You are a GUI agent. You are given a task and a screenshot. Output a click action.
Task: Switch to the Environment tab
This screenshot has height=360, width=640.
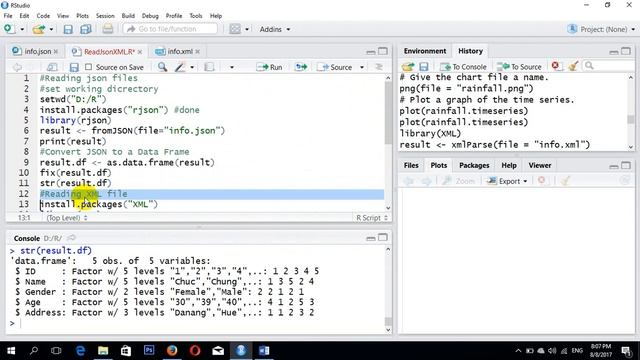point(424,51)
